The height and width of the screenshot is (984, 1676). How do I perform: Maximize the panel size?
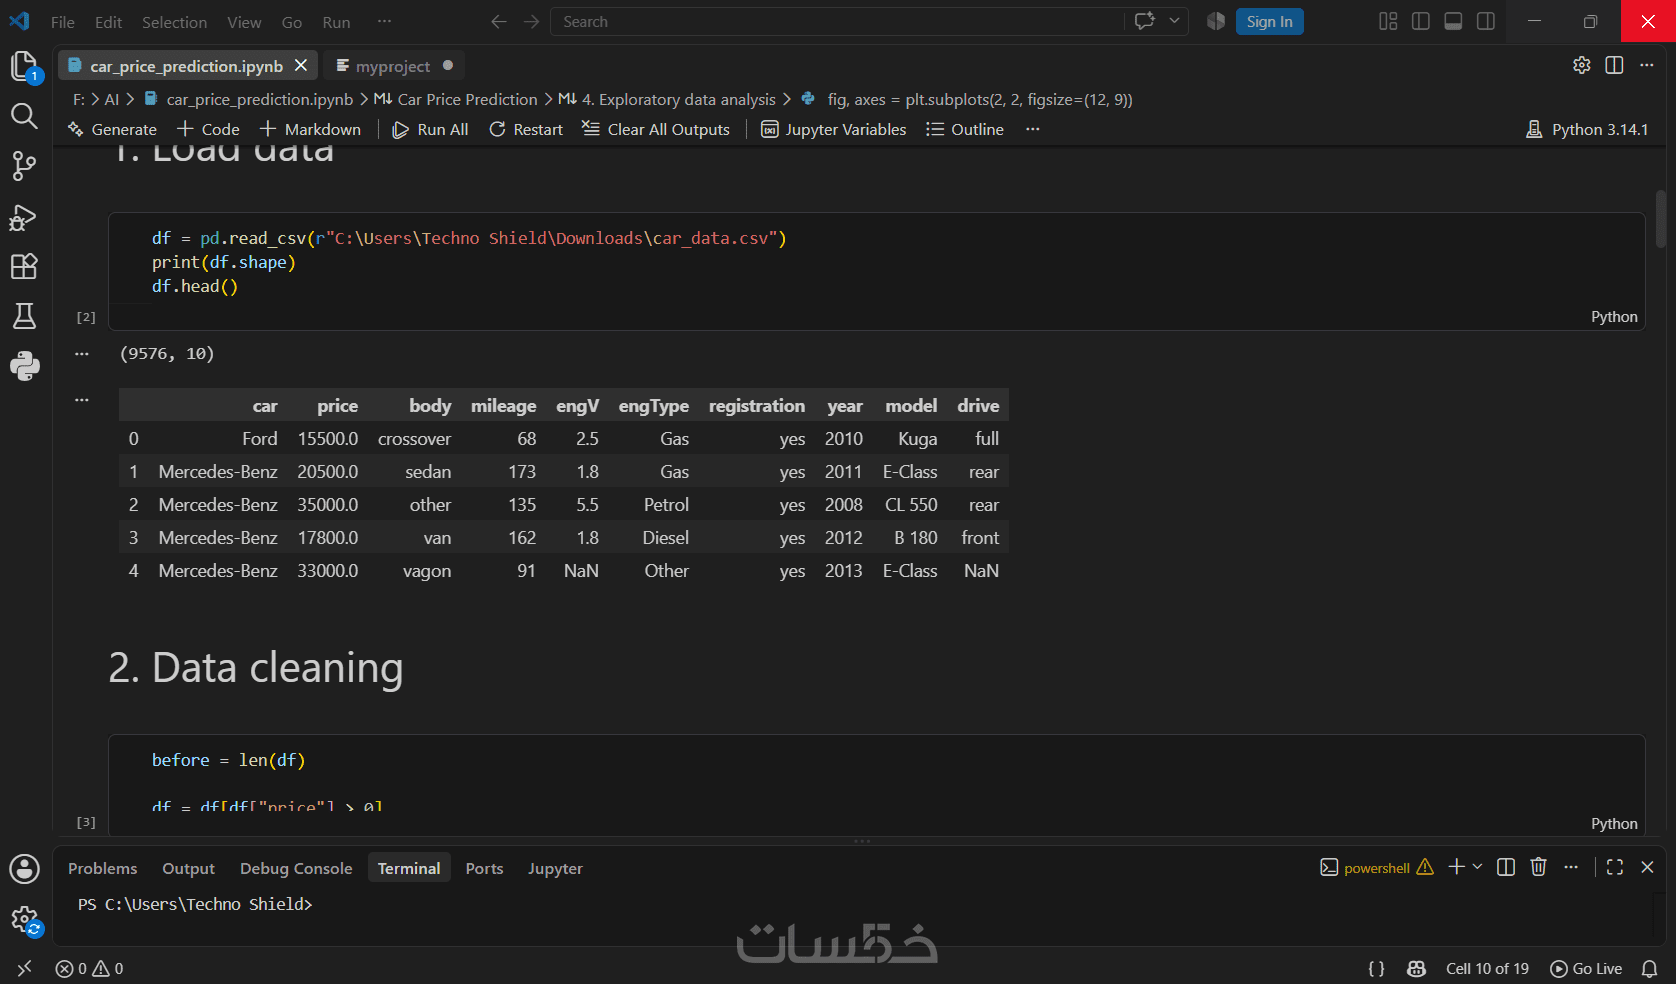click(1615, 867)
